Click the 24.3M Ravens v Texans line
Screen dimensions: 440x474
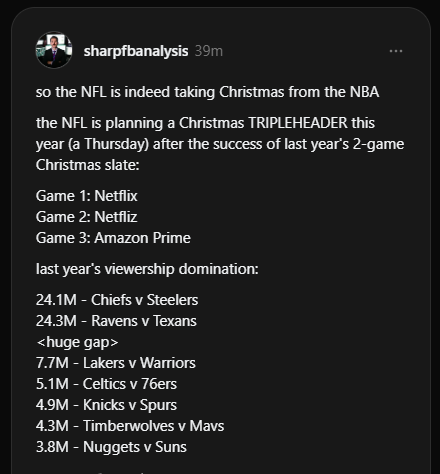(116, 321)
